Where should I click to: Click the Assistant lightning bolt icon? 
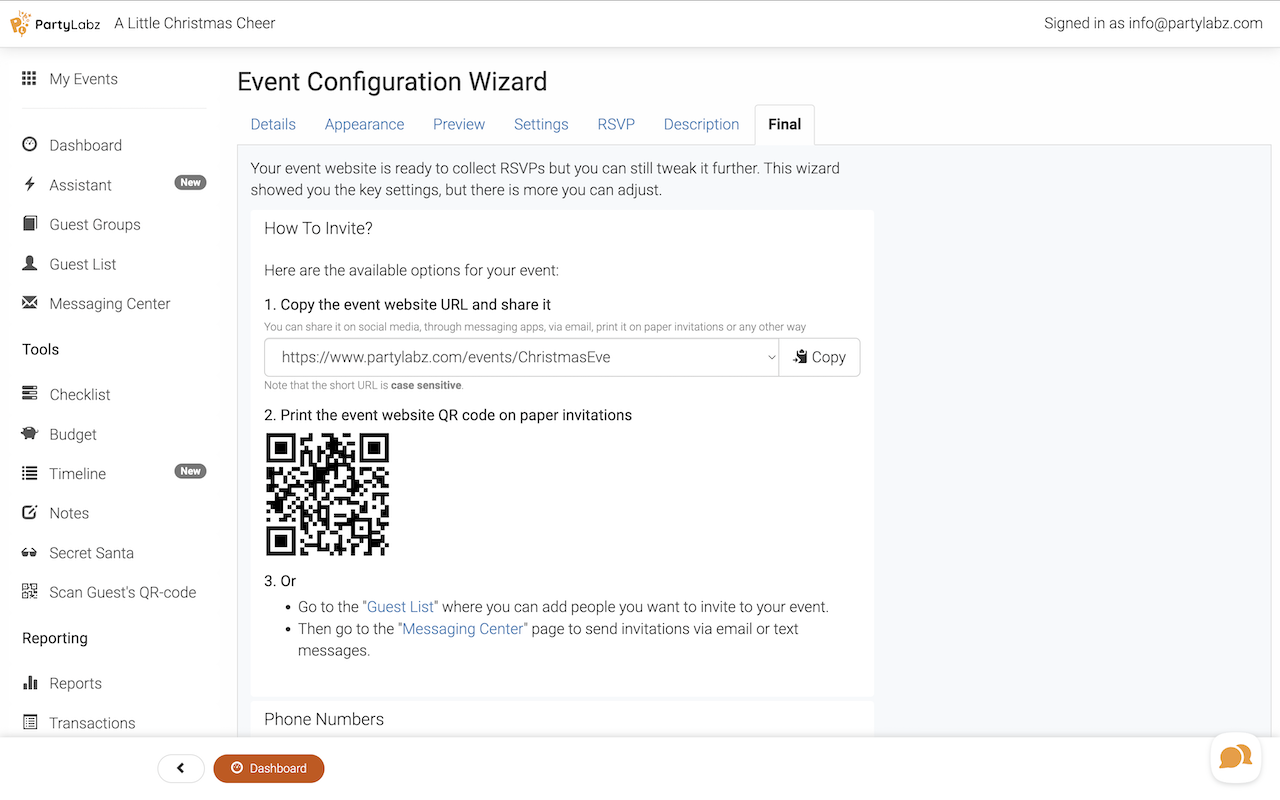click(x=30, y=185)
